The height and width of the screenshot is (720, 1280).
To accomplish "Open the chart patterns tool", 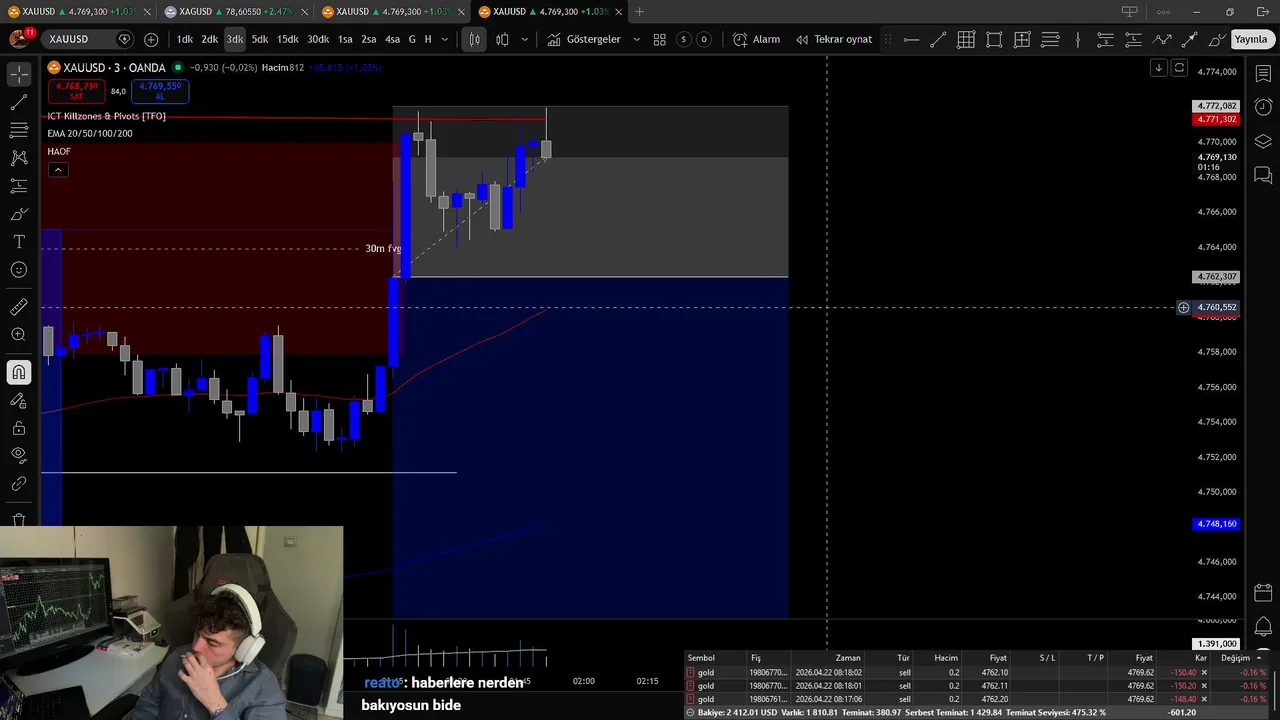I will pyautogui.click(x=19, y=158).
